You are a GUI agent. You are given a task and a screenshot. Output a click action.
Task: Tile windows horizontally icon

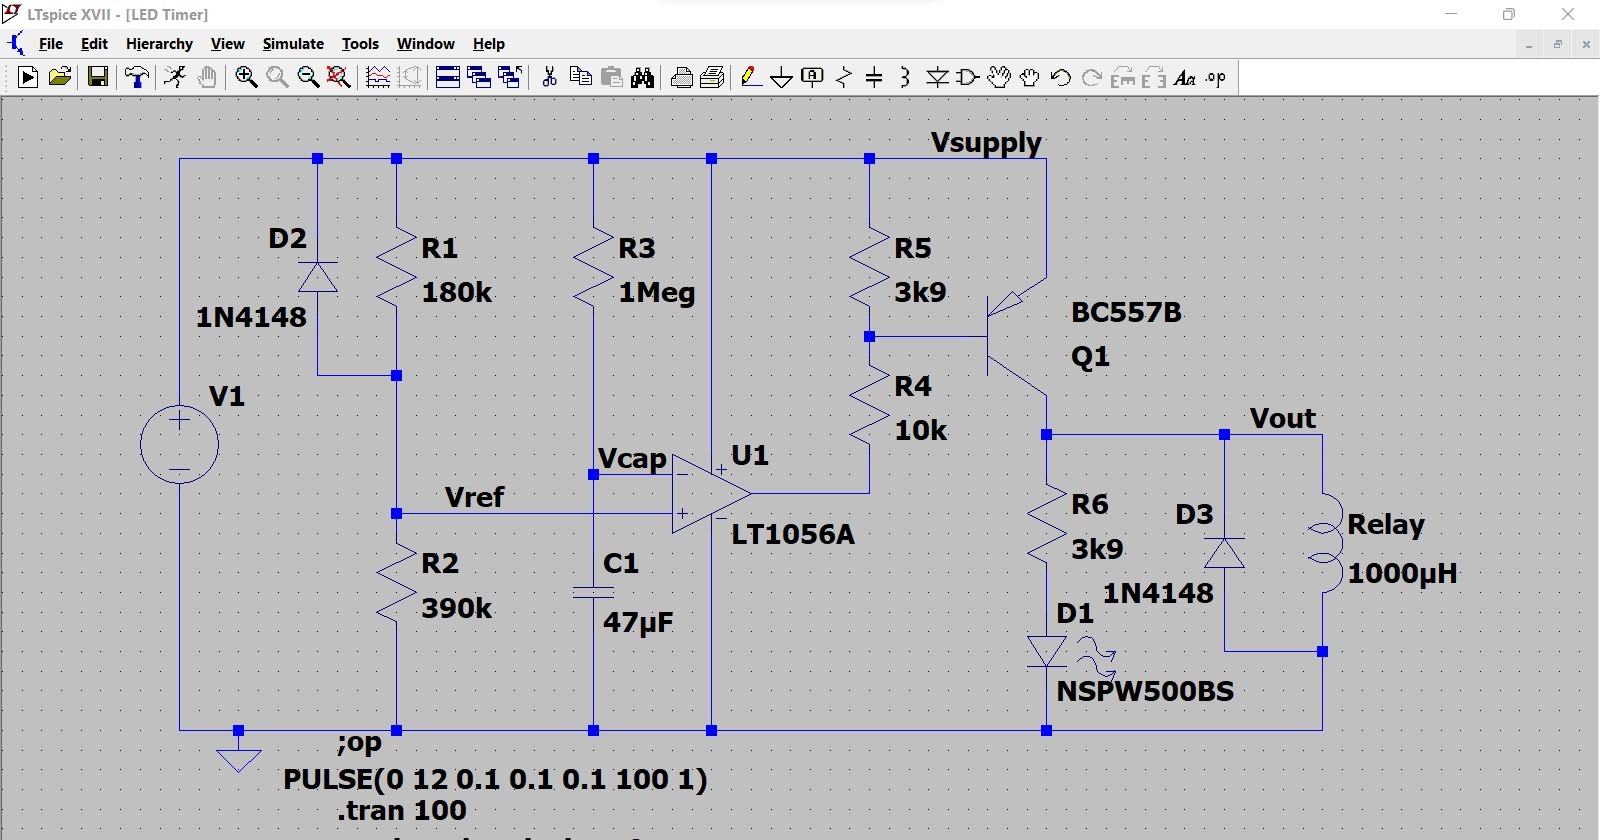point(448,77)
